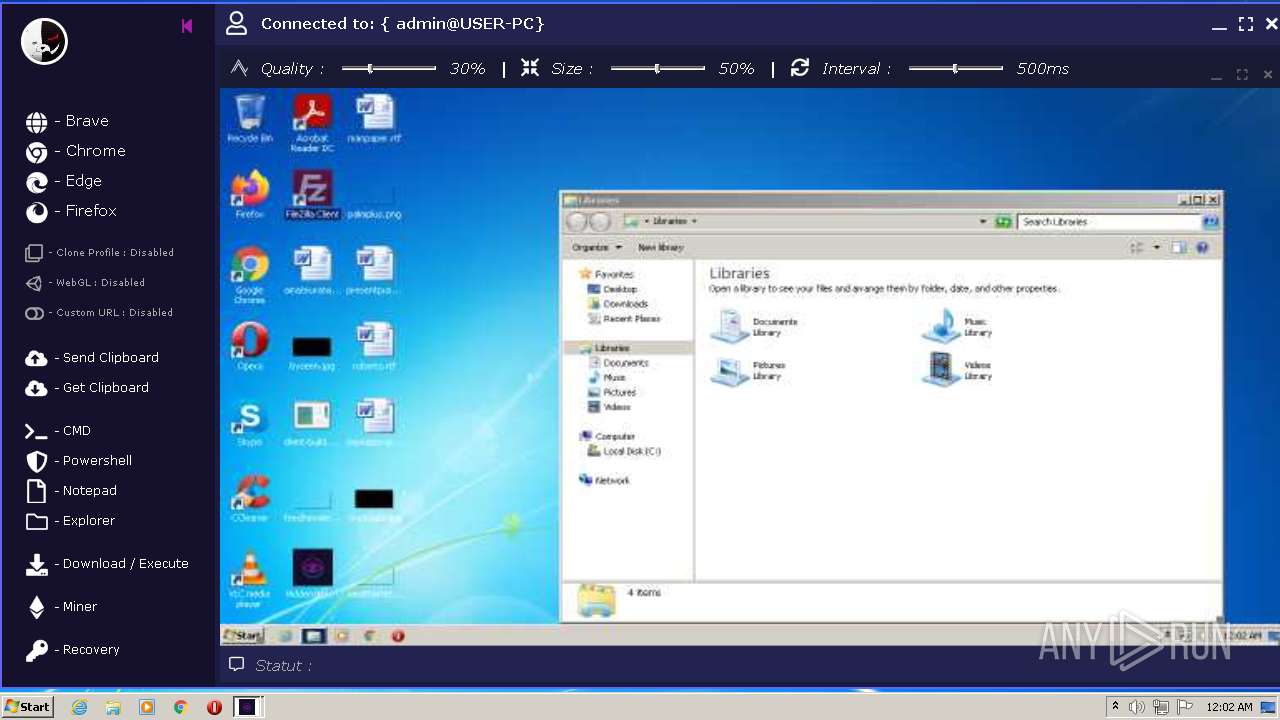Image resolution: width=1280 pixels, height=720 pixels.
Task: Toggle Custom URL option
Action: coord(99,313)
